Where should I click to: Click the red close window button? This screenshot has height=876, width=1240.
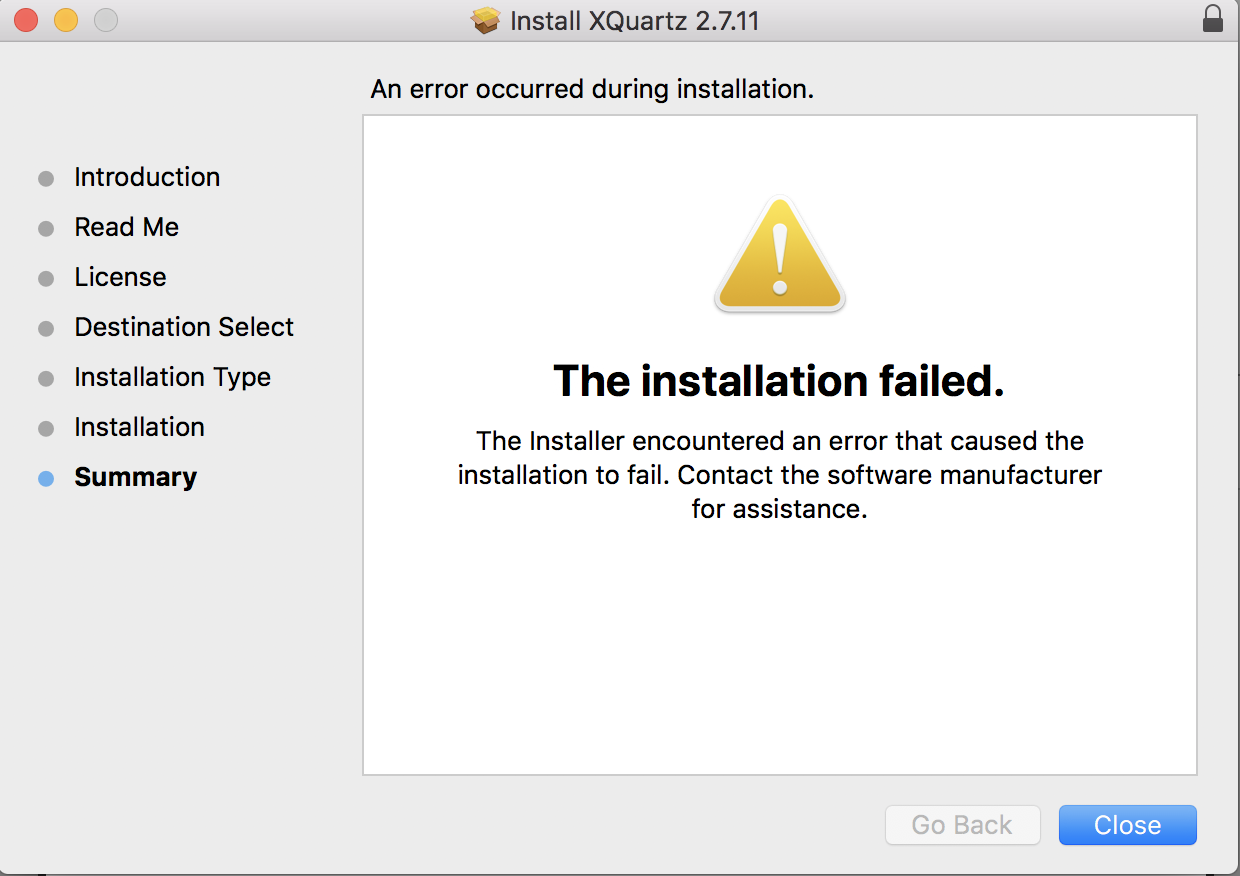coord(26,20)
